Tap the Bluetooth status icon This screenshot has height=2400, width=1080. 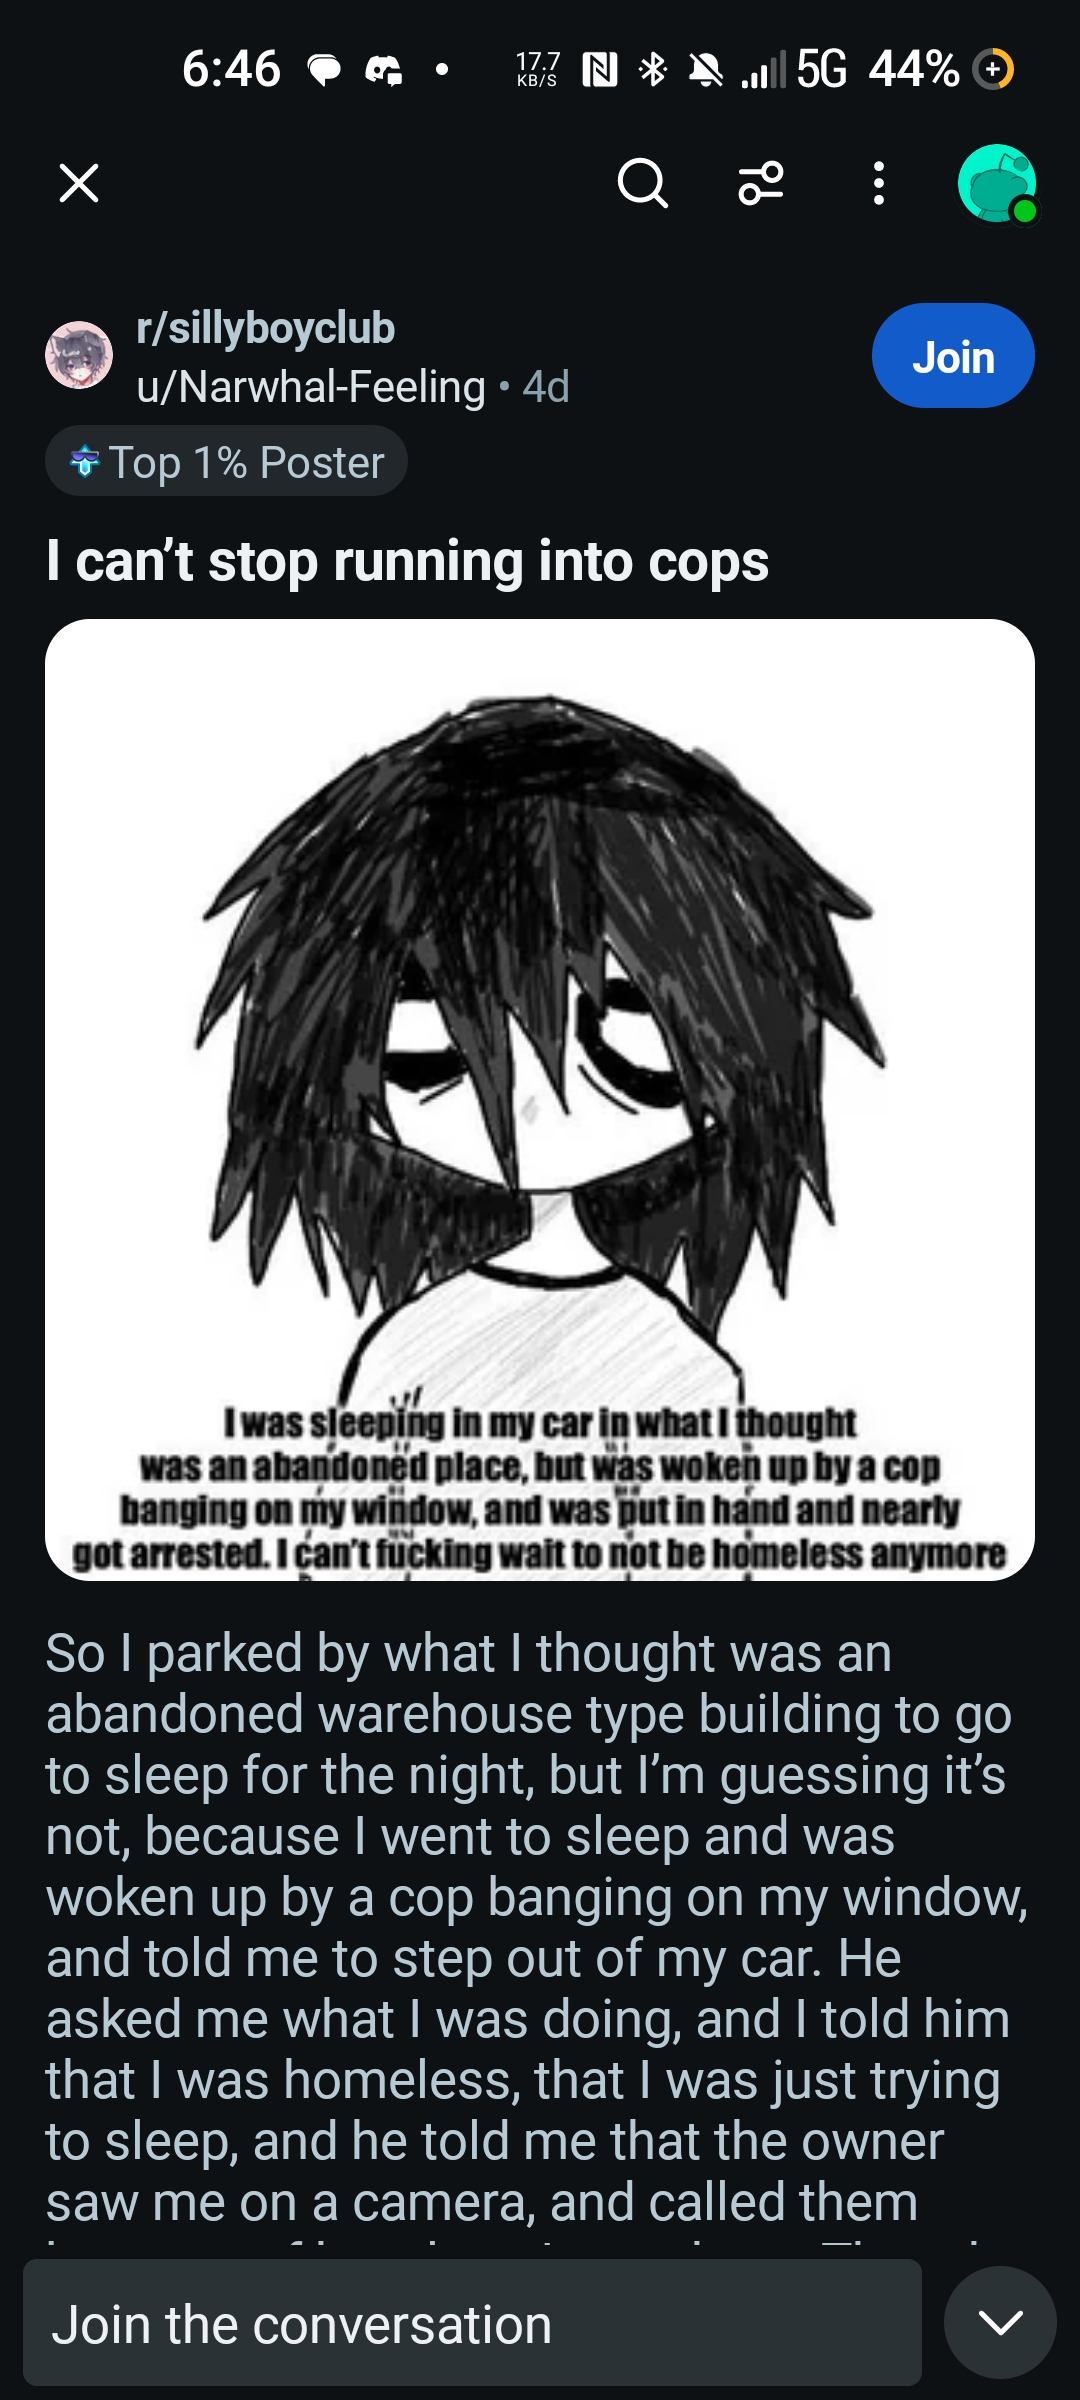pyautogui.click(x=653, y=69)
